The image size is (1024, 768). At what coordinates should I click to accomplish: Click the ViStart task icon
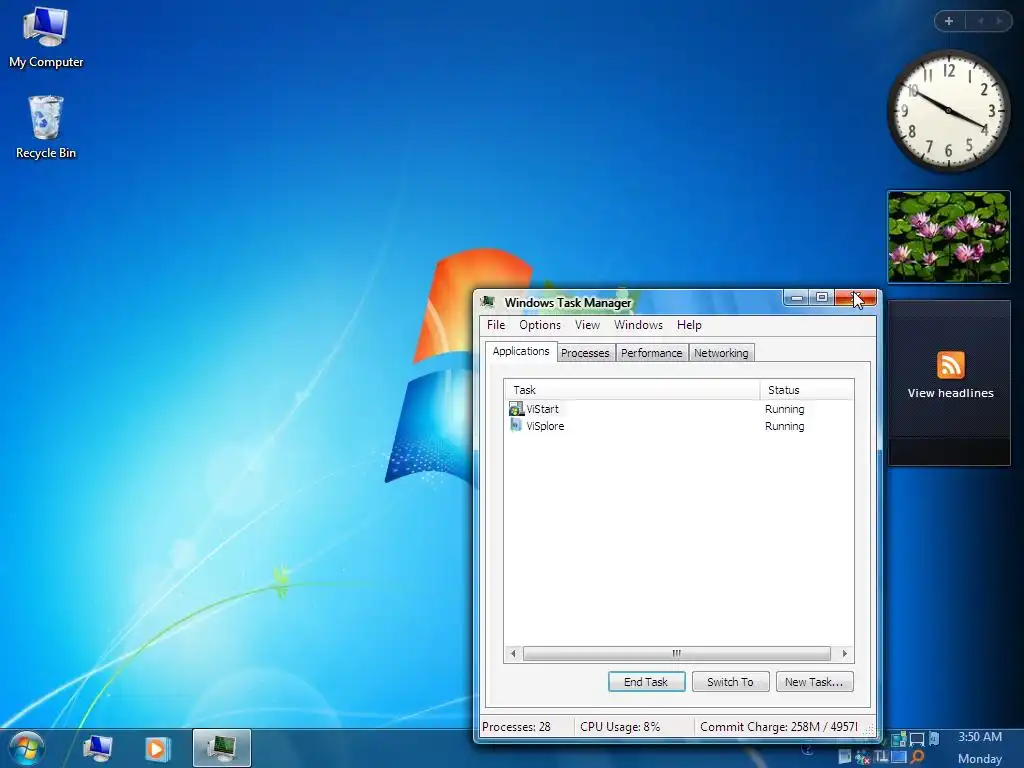coord(516,409)
